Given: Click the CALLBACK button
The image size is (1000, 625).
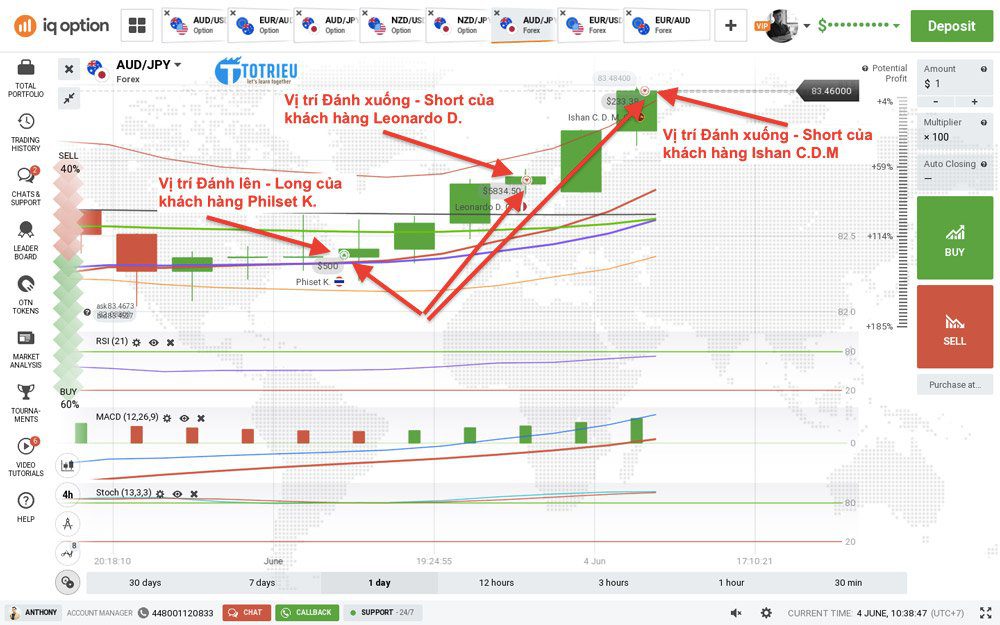Looking at the screenshot, I should click(x=307, y=613).
